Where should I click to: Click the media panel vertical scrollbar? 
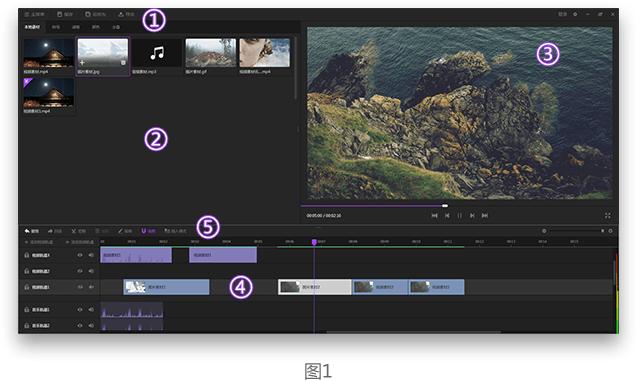295,68
